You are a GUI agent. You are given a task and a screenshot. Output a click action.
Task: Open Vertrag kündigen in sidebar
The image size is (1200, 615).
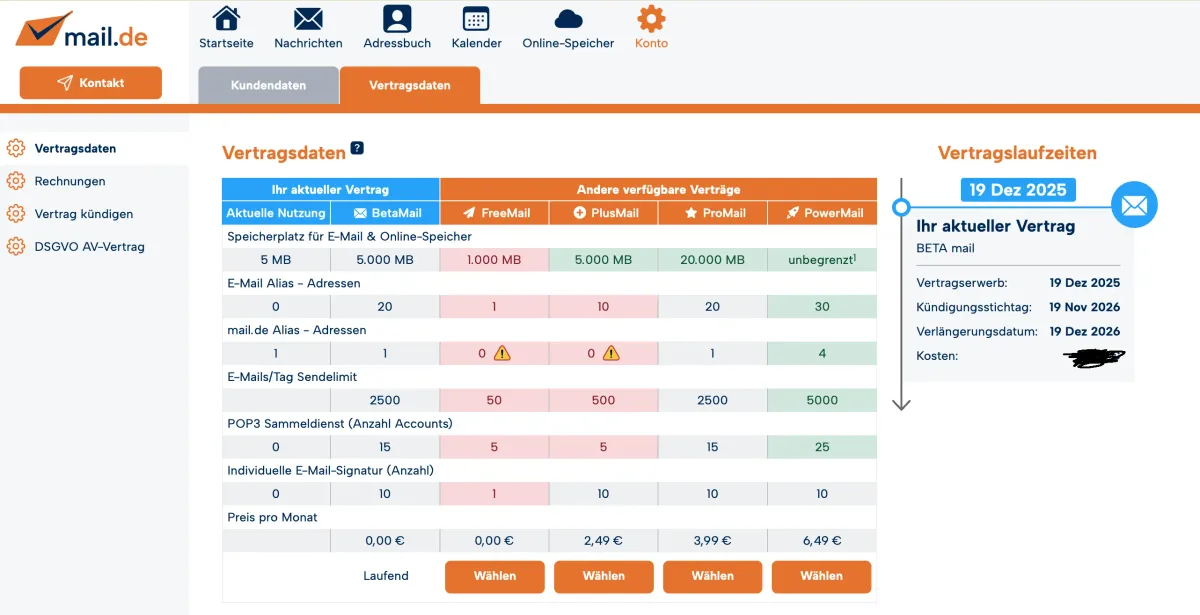point(84,214)
